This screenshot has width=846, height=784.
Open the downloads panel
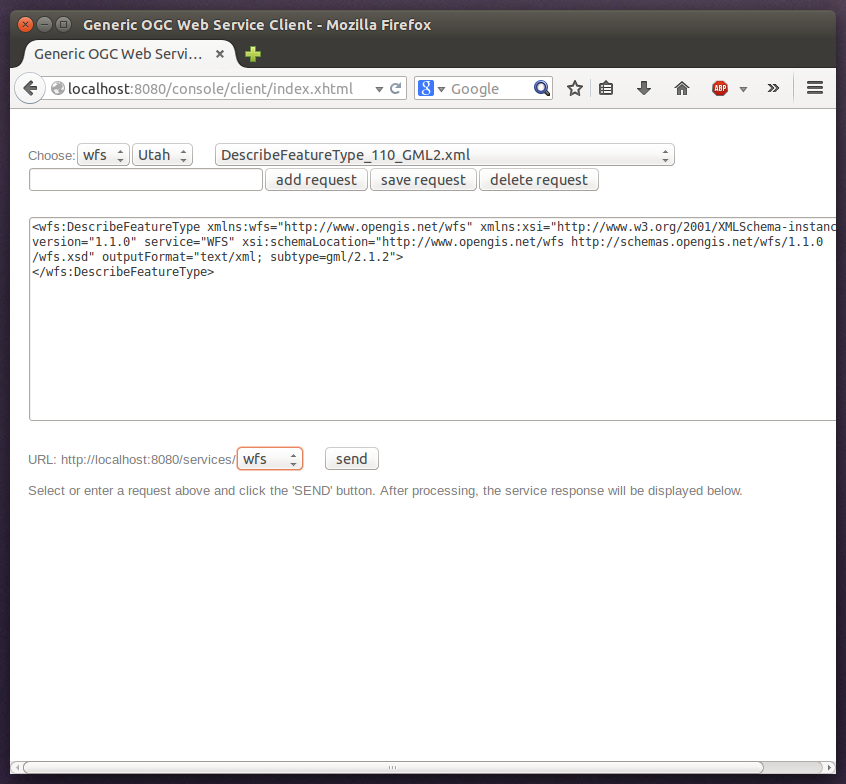pyautogui.click(x=643, y=88)
